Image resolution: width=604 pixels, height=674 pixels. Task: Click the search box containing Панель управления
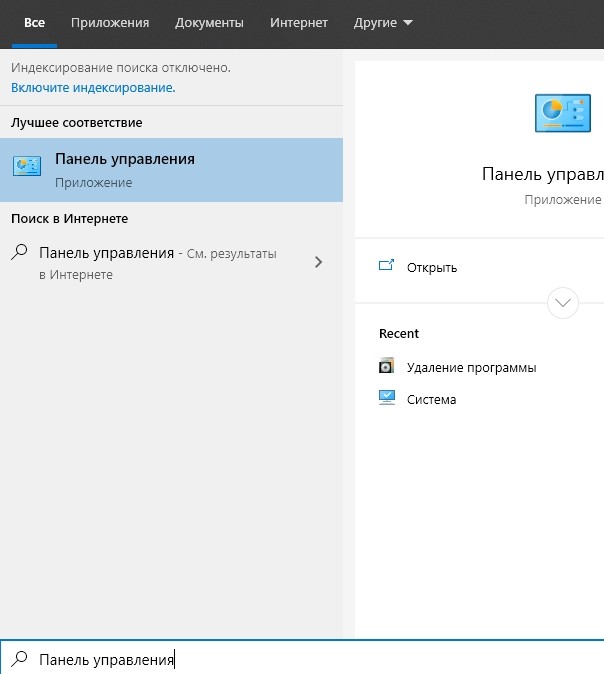[302, 658]
